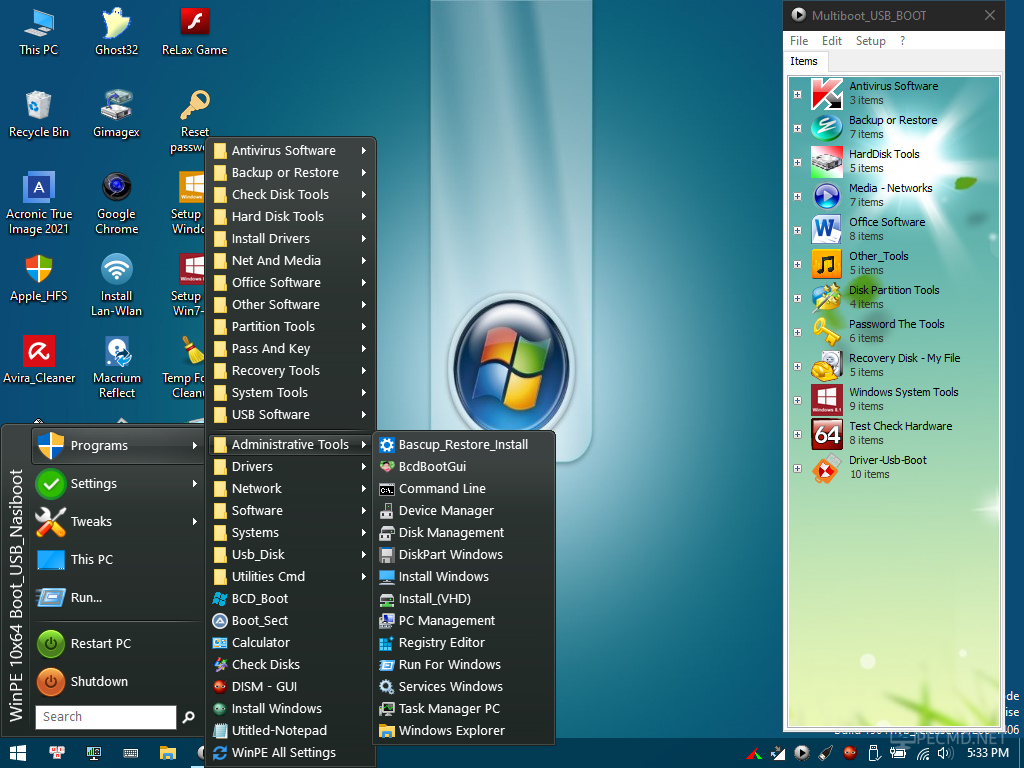Screen dimensions: 1024x768
Task: Click wireless network icon in system tray
Action: 923,754
